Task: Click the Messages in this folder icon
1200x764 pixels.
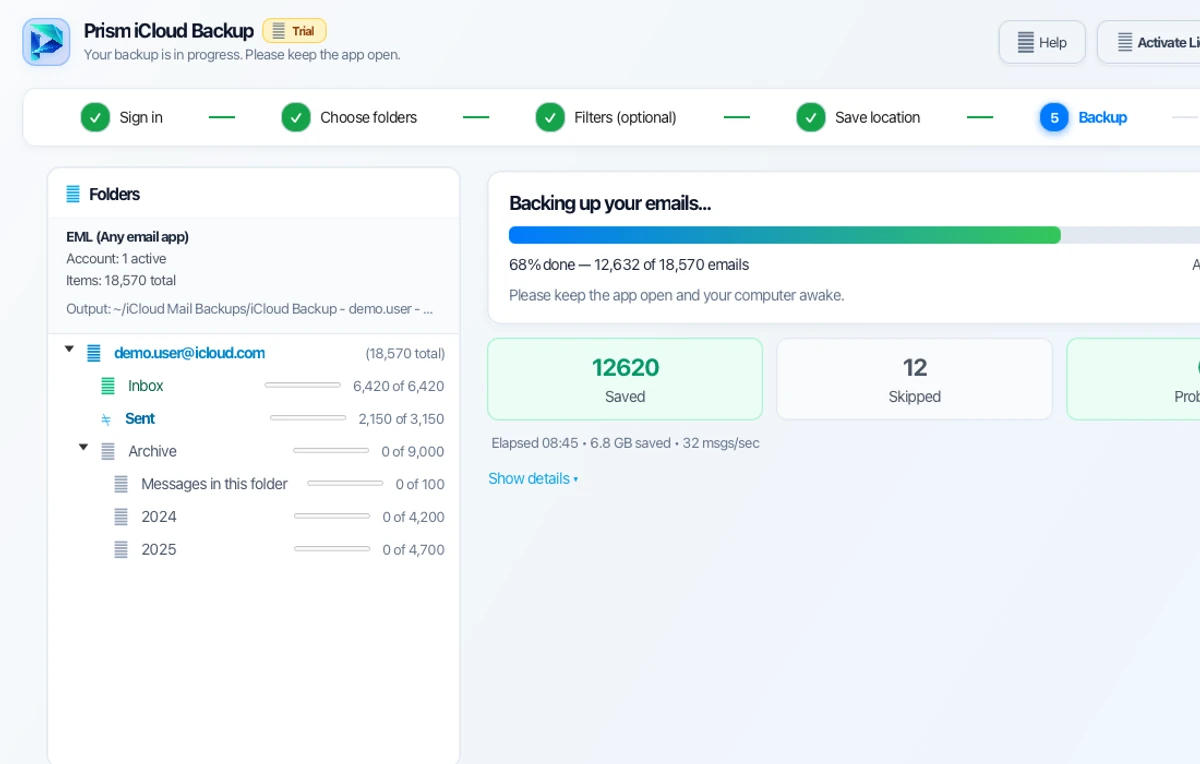Action: (x=121, y=484)
